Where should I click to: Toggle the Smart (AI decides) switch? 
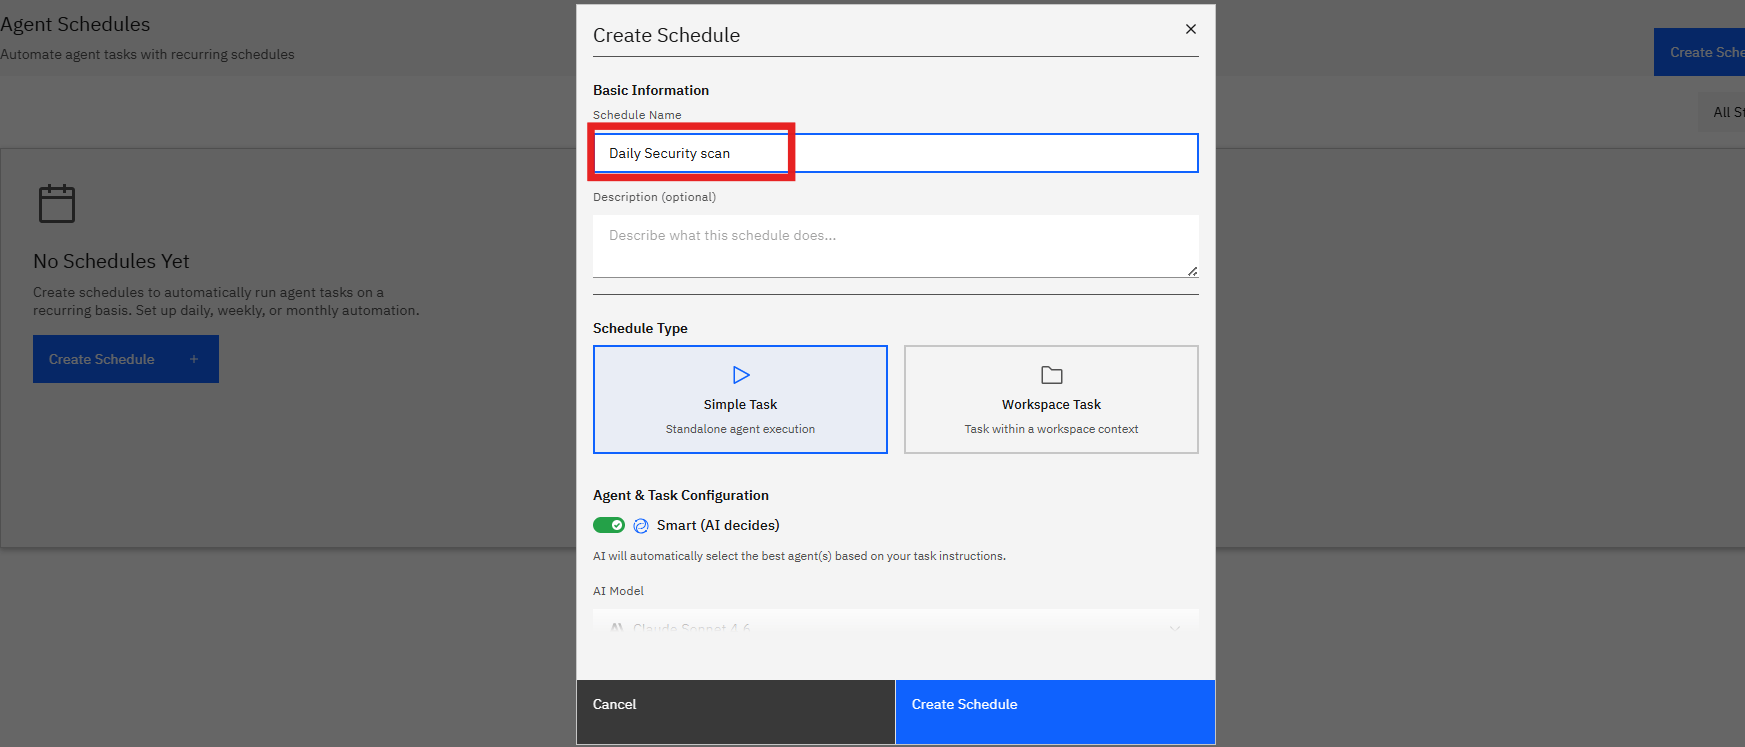(609, 525)
